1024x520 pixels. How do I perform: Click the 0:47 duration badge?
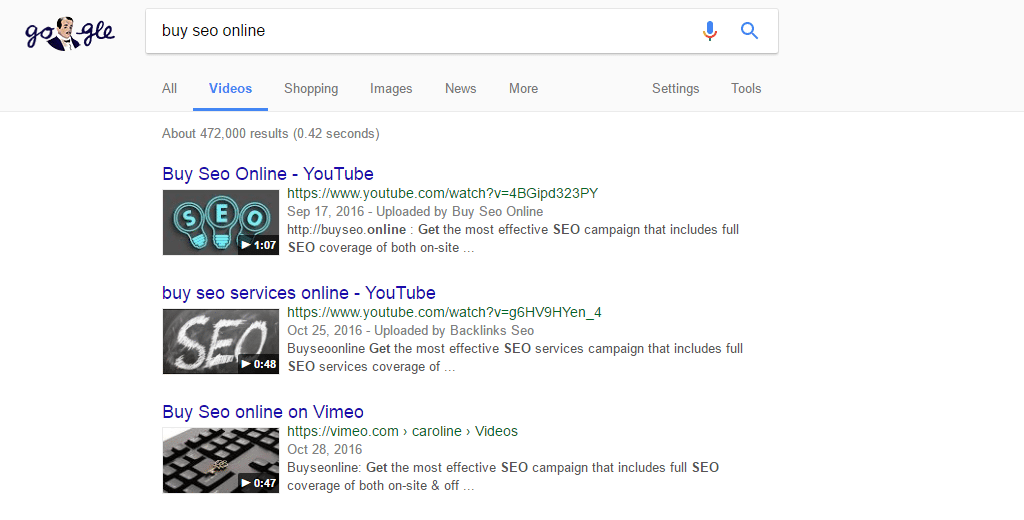pos(259,483)
